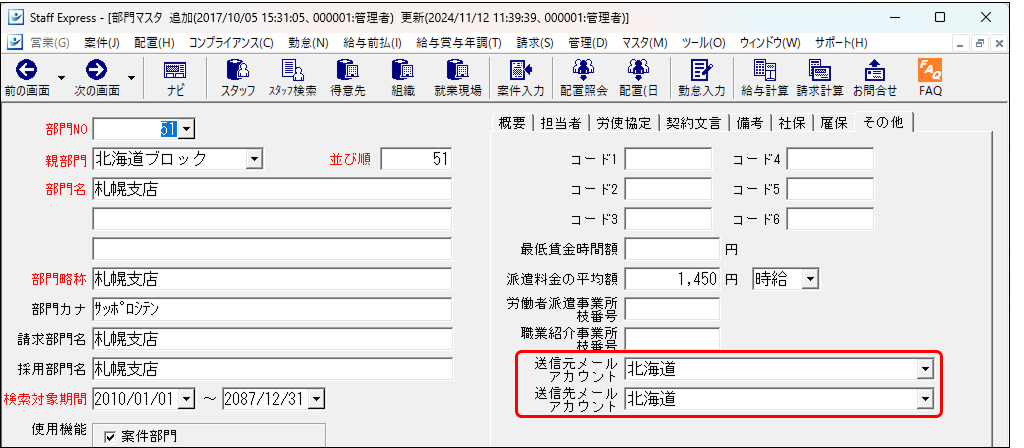Viewport: 1024px width, 448px height.
Task: Open the ツール(O) menu
Action: 703,43
